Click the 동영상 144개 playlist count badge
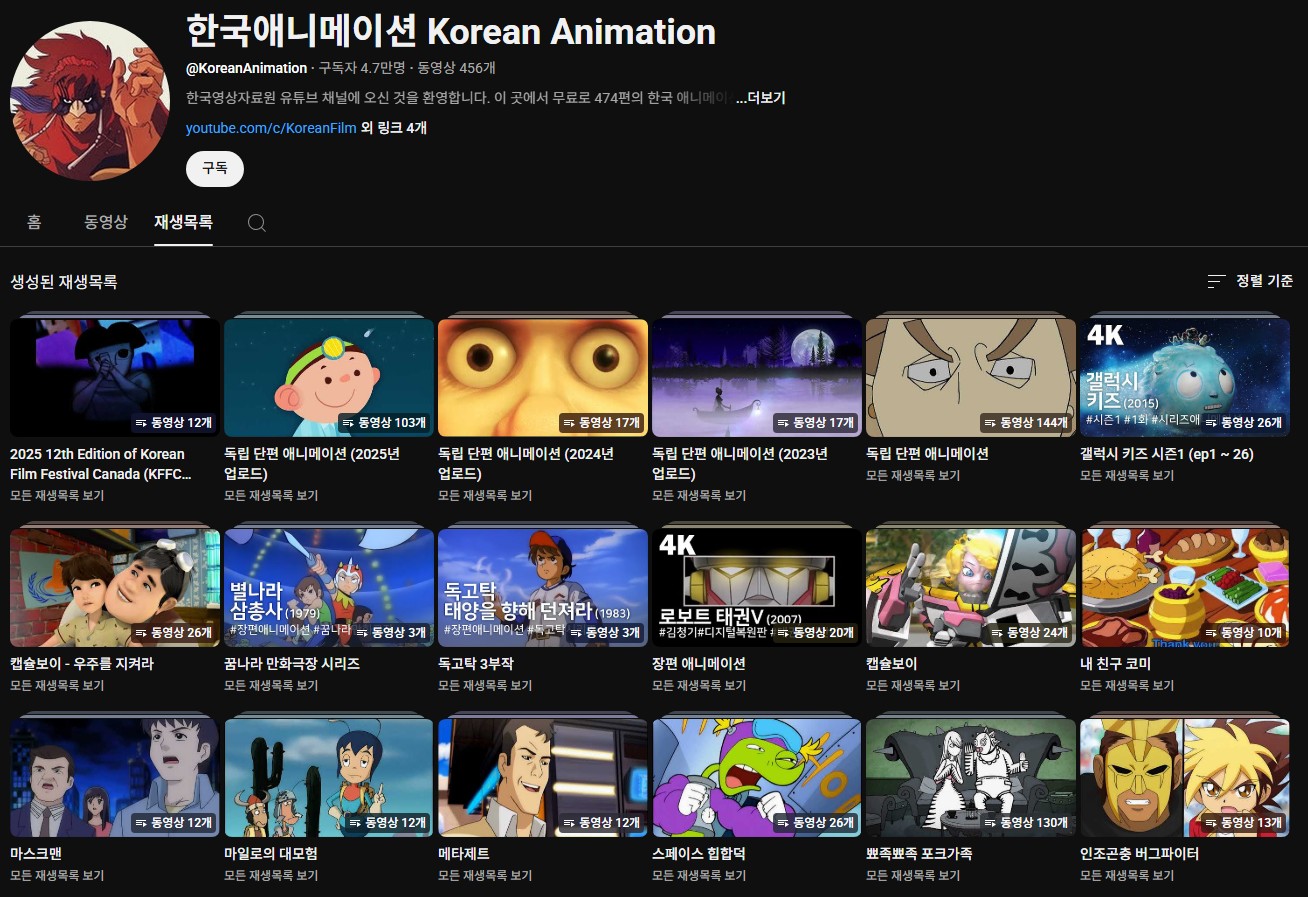 point(1026,423)
